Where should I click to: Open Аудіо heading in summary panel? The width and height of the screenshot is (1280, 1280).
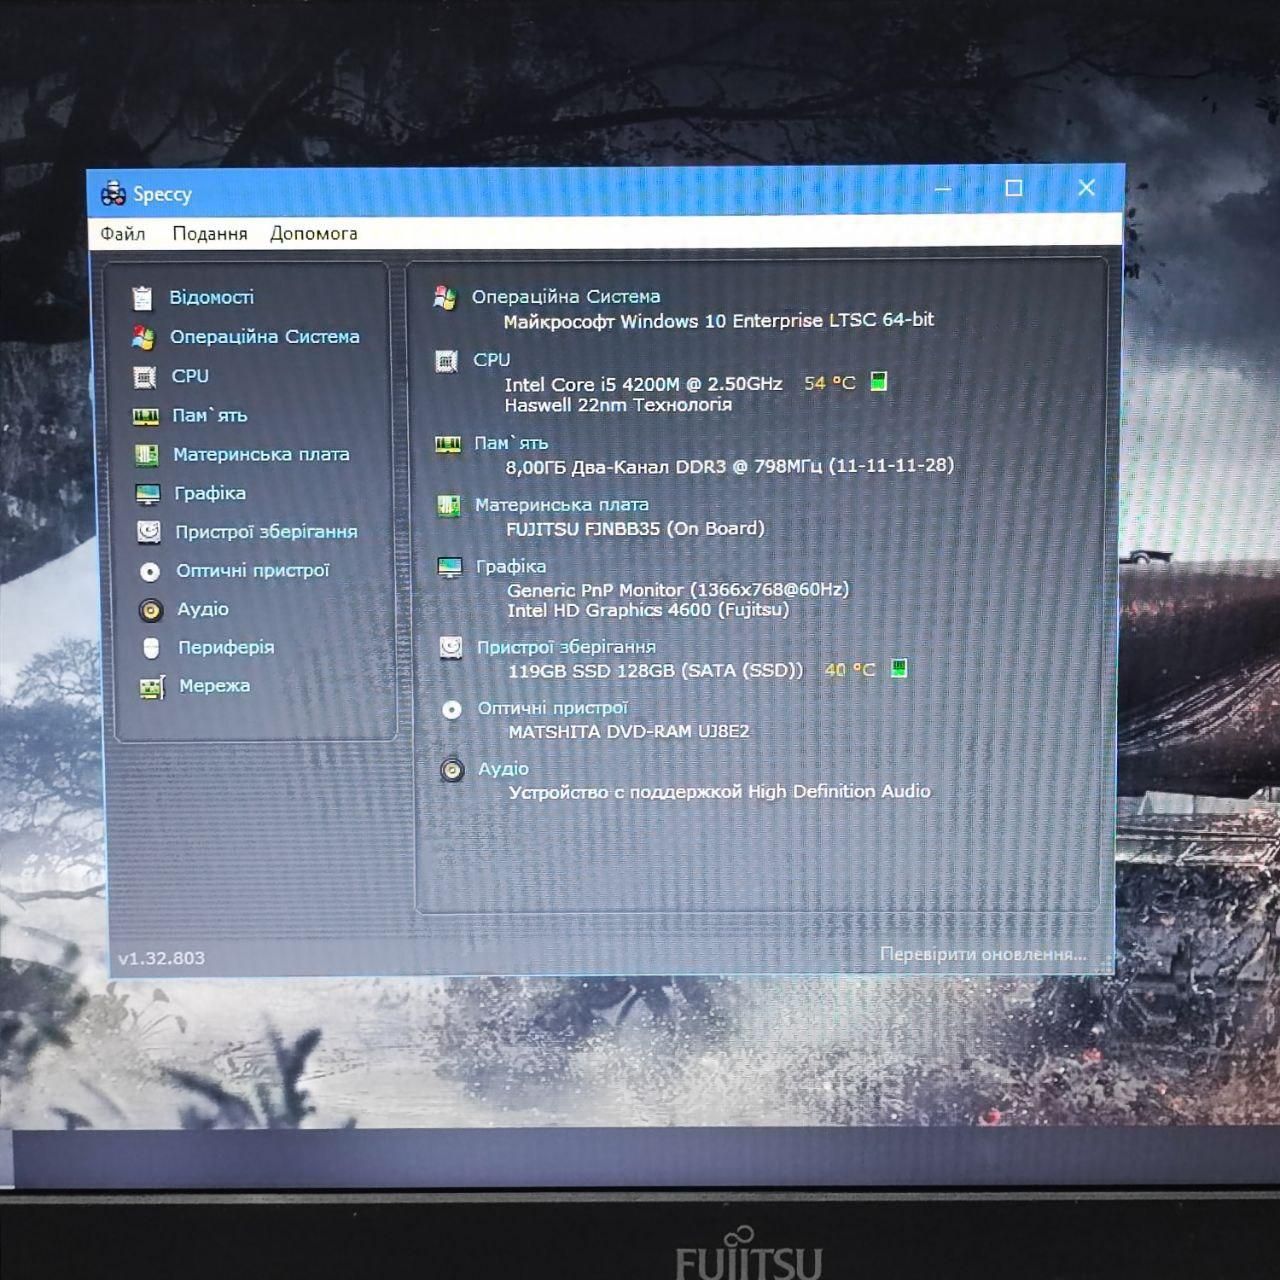point(503,769)
